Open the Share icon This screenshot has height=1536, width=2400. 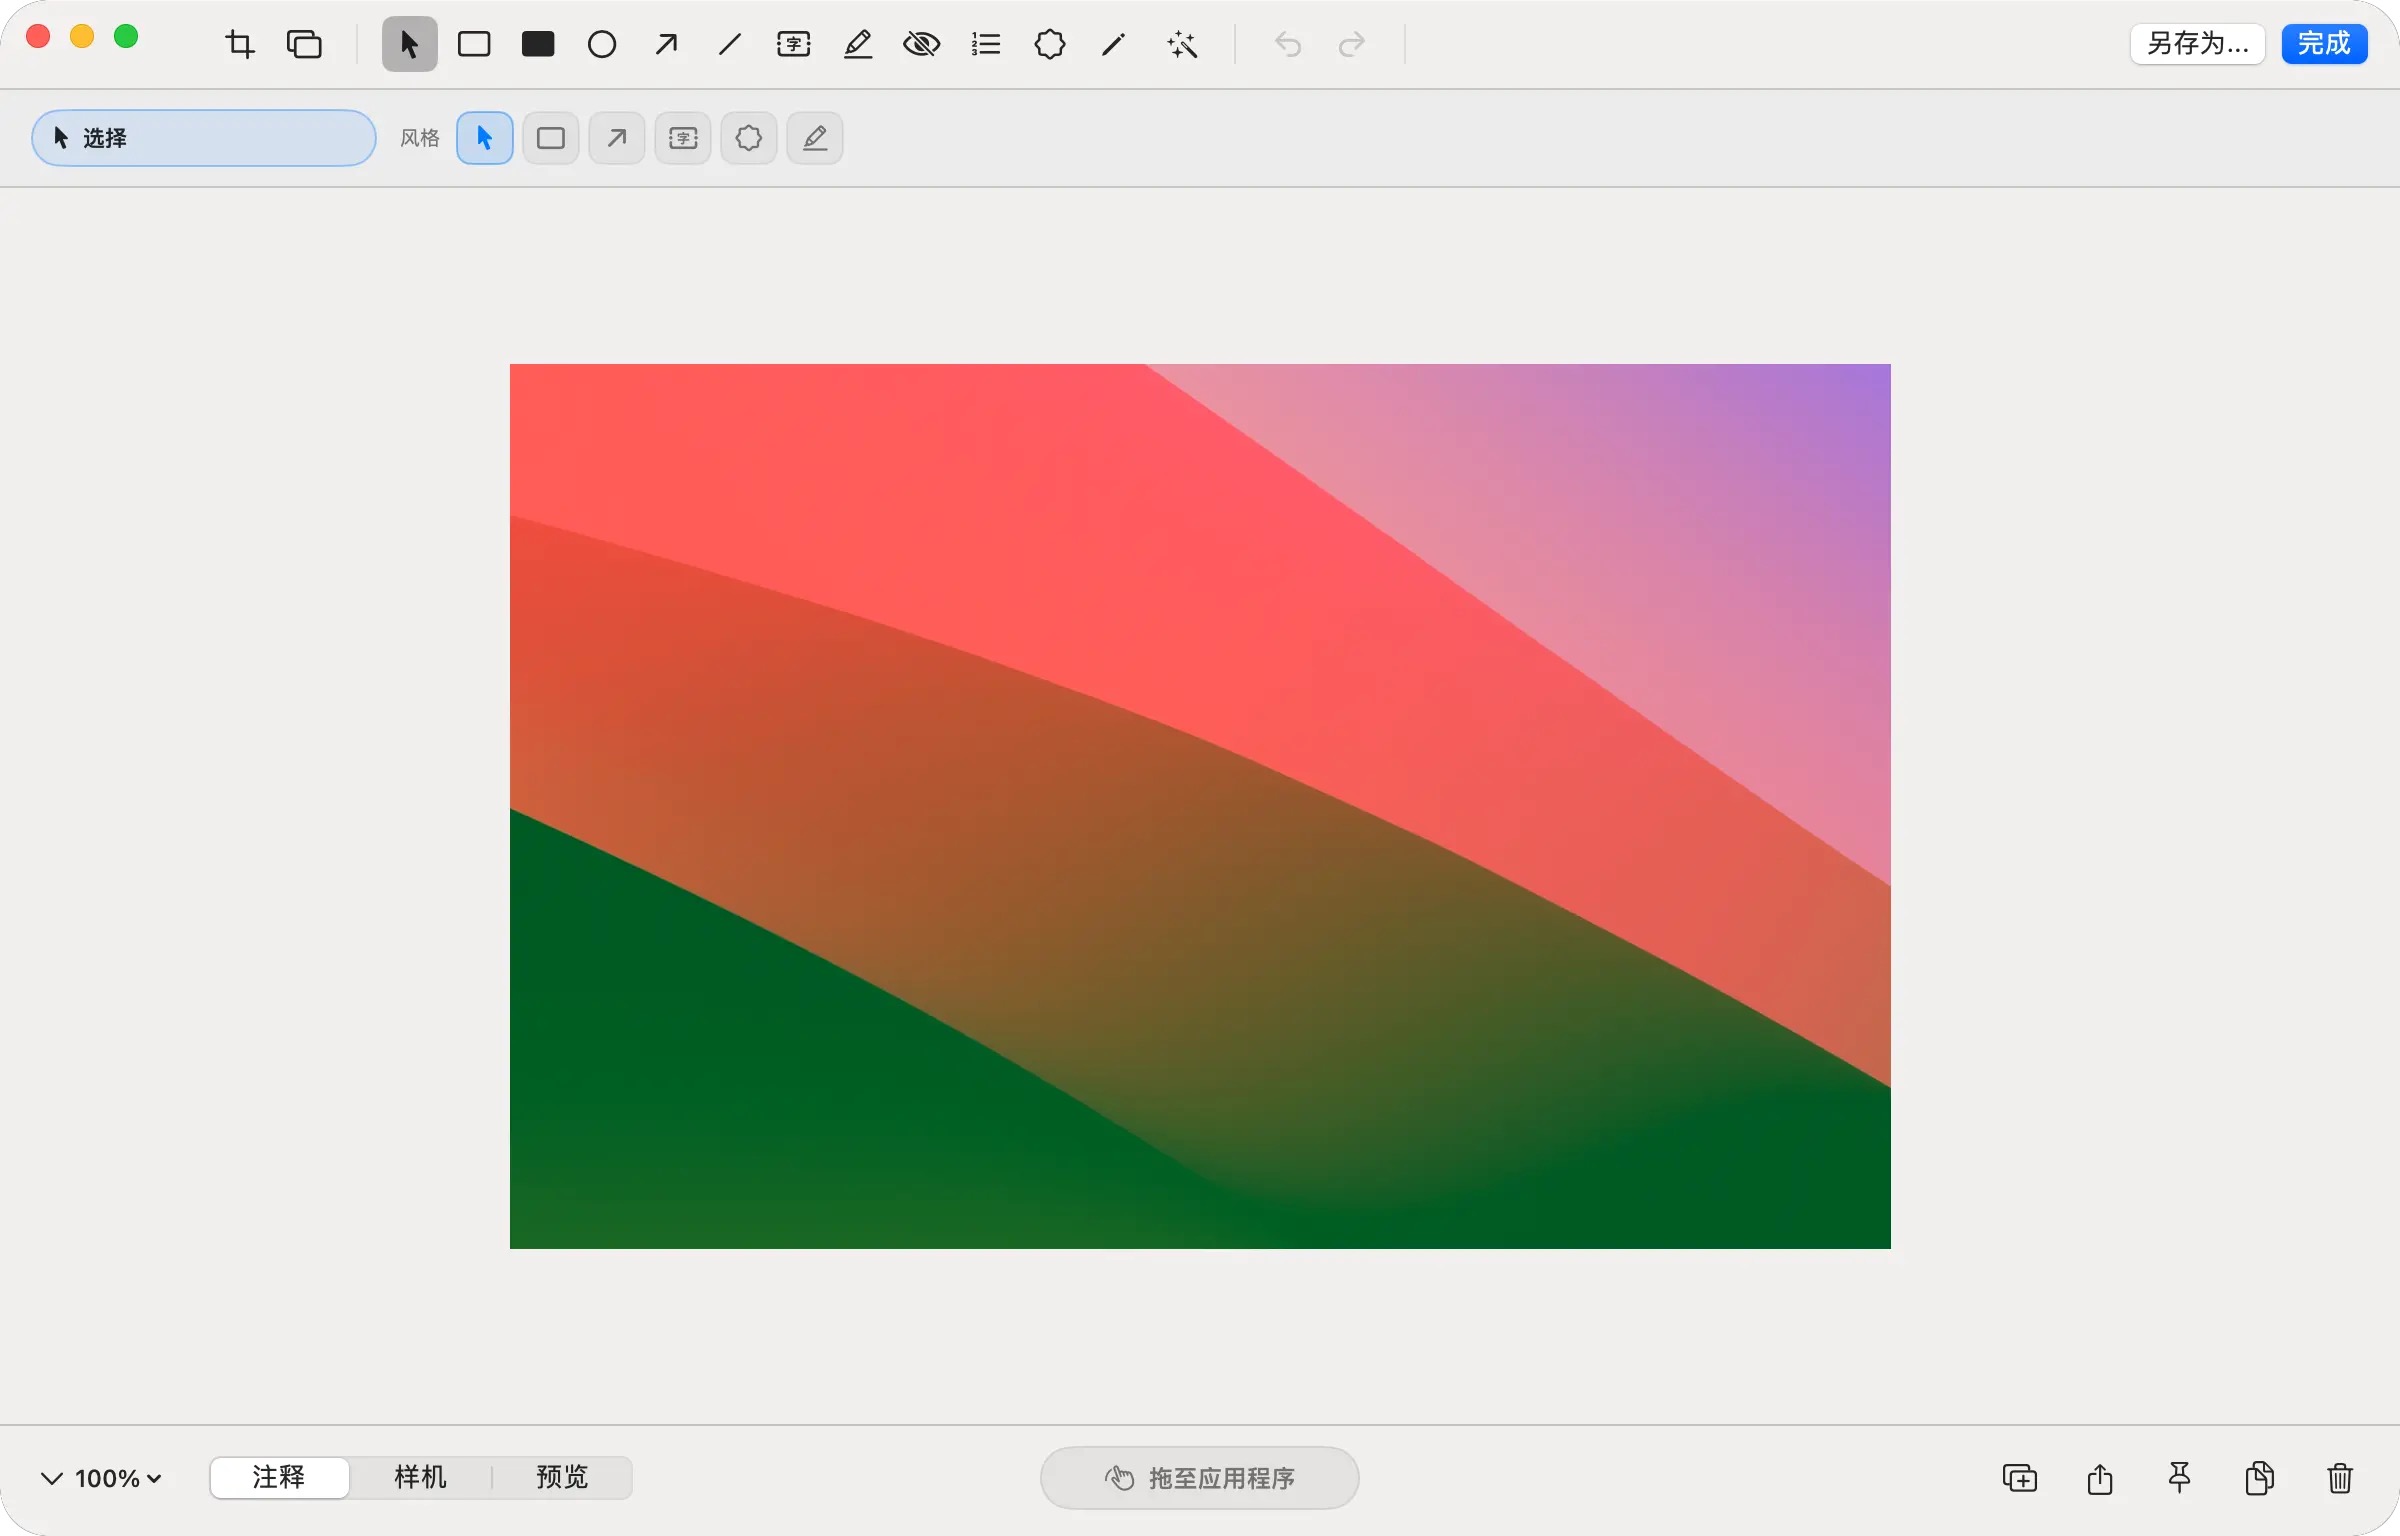pos(2100,1478)
